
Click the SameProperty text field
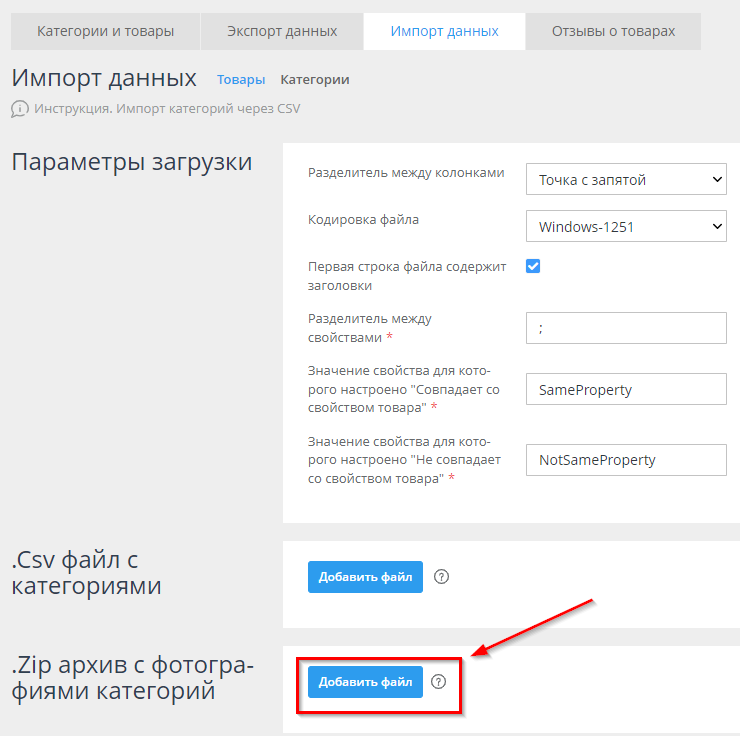coord(625,390)
